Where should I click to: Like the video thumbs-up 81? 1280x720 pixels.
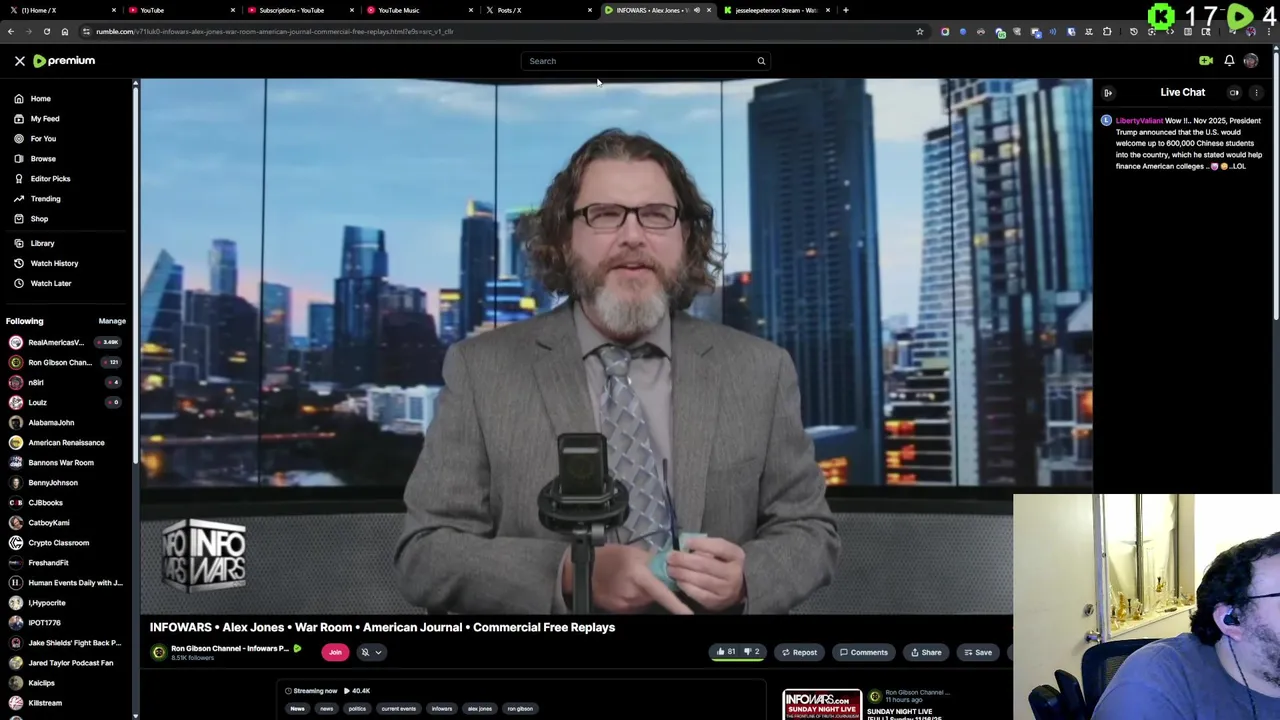tap(726, 652)
